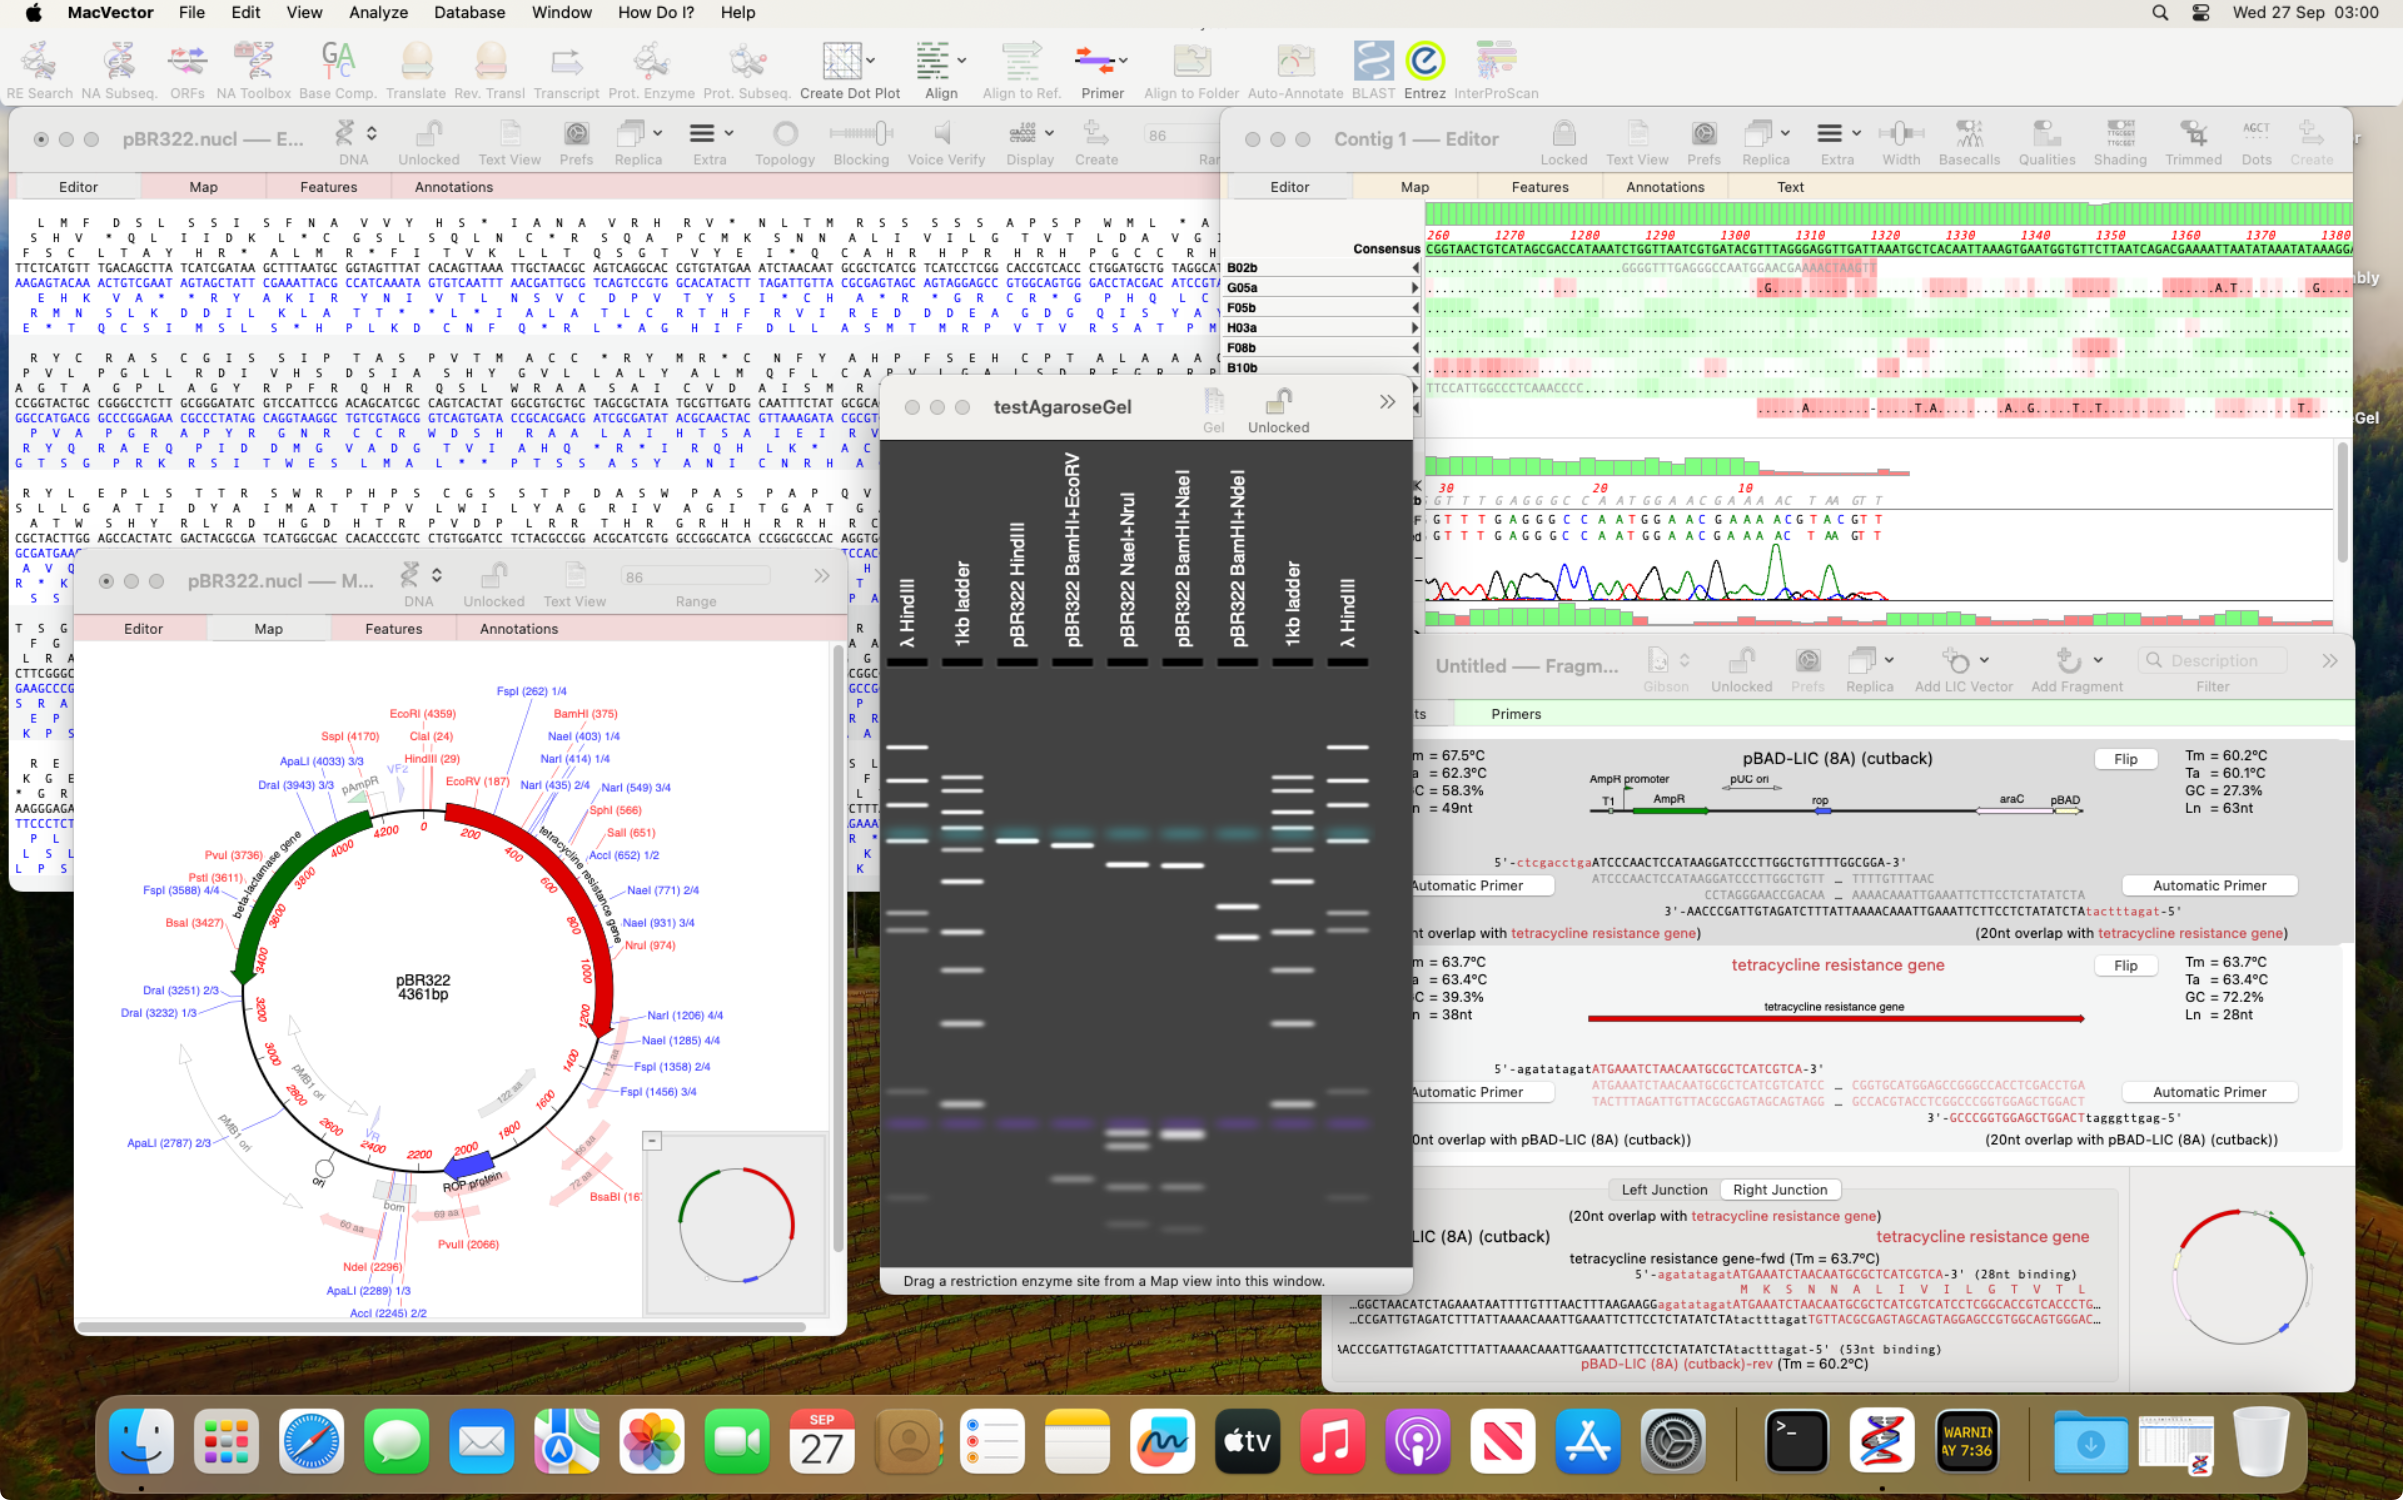Viewport: 2403px width, 1500px height.
Task: Open the Analyze menu
Action: (x=377, y=13)
